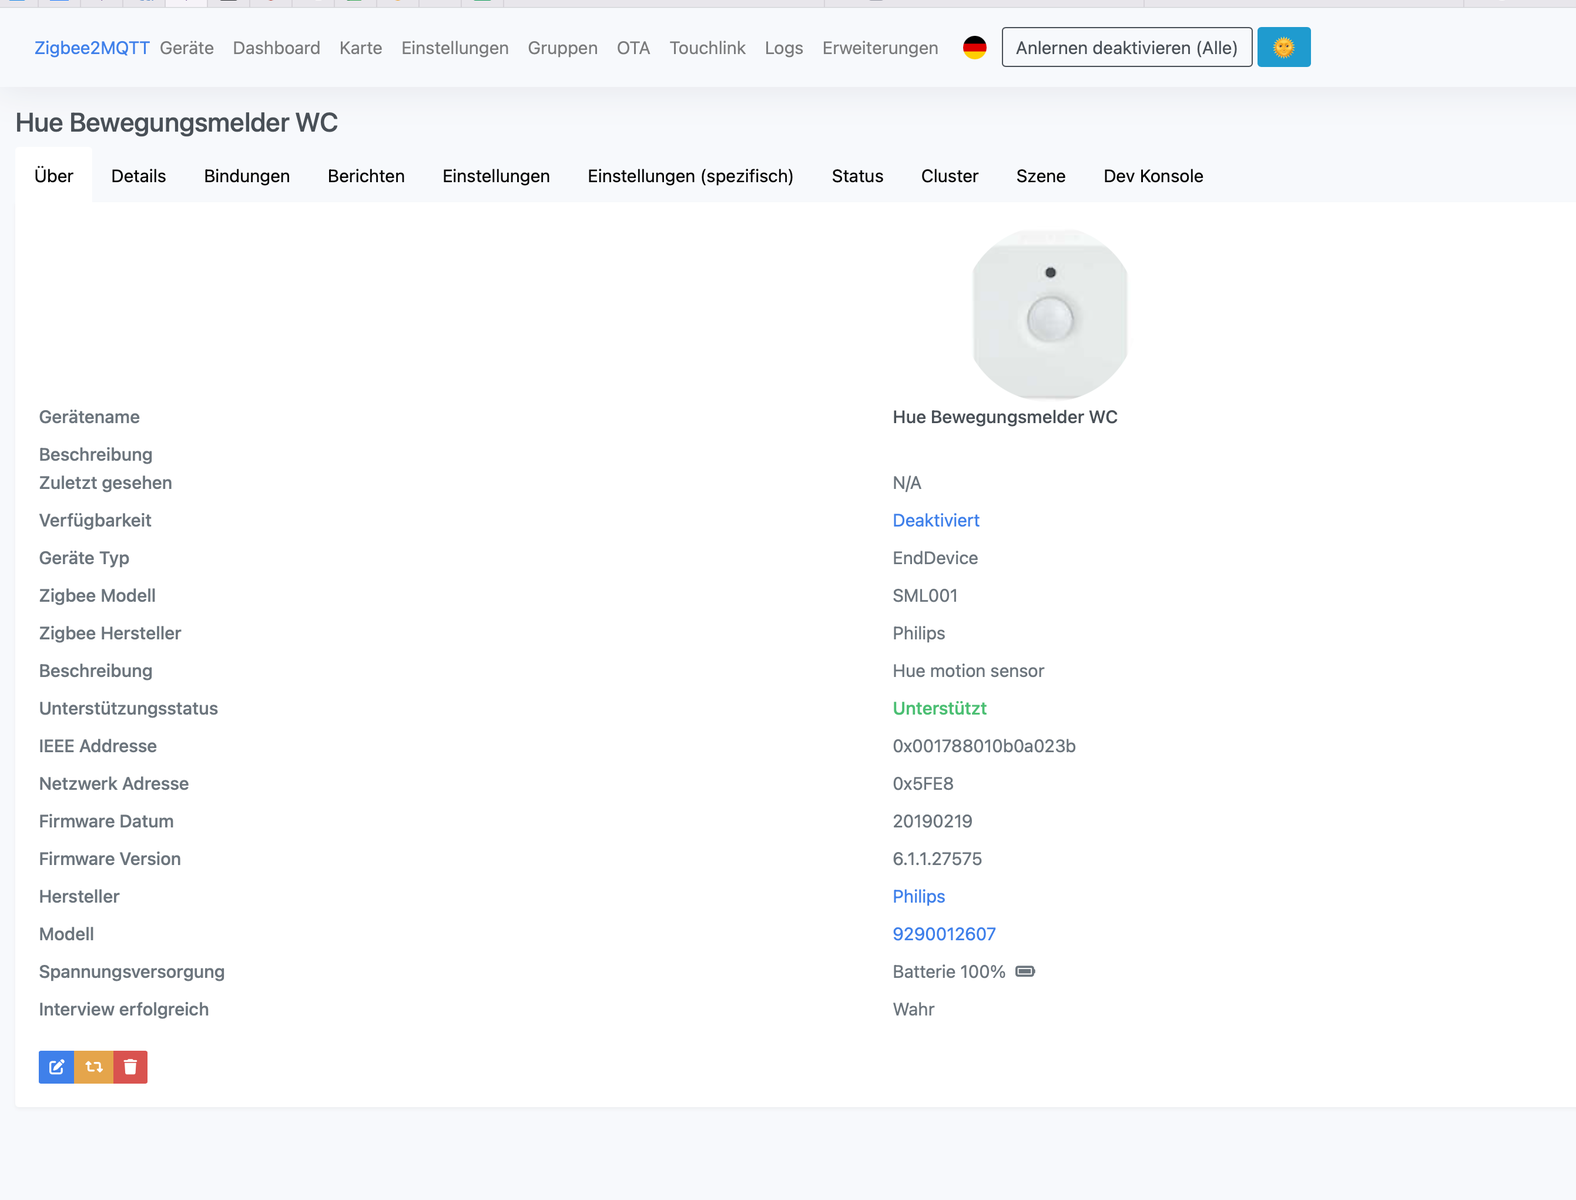Toggle theme with the sun icon button
The height and width of the screenshot is (1200, 1576).
(1283, 47)
